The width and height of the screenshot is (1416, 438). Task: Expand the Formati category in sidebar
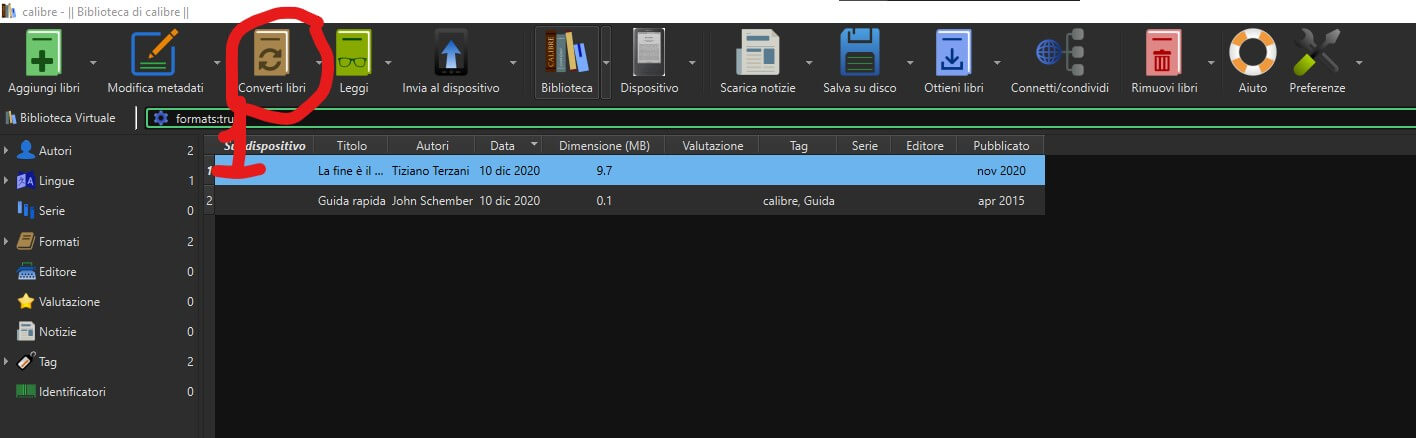6,241
